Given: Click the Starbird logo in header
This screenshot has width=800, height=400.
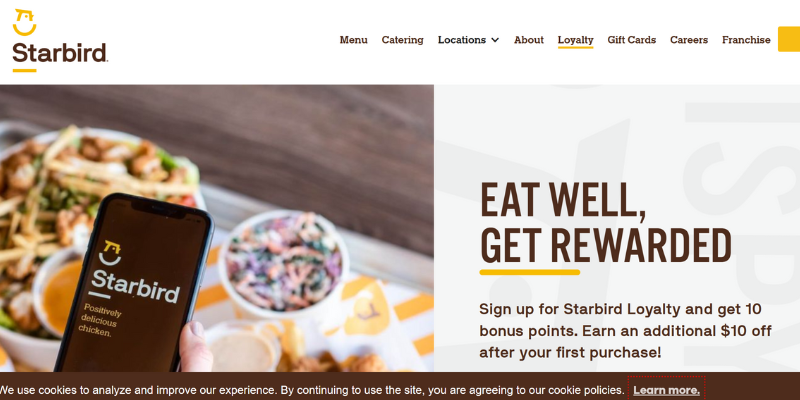Looking at the screenshot, I should point(60,41).
